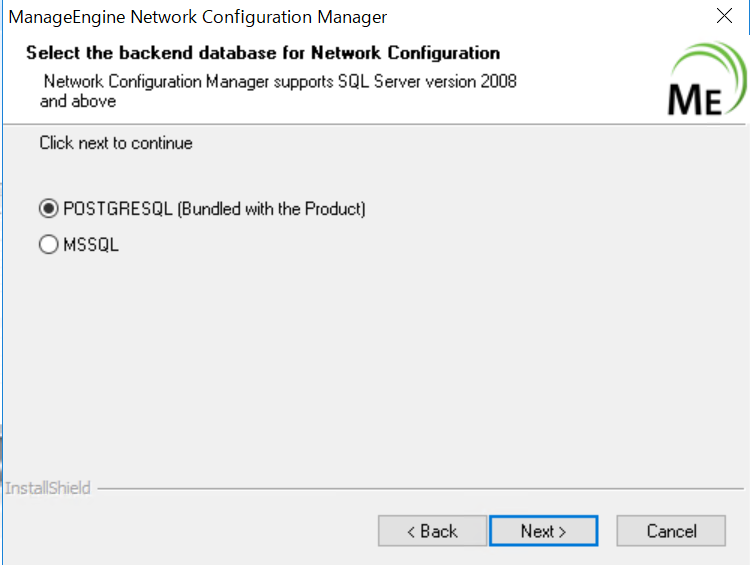Click the "Click next to continue" text
This screenshot has width=750, height=565.
pyautogui.click(x=116, y=143)
